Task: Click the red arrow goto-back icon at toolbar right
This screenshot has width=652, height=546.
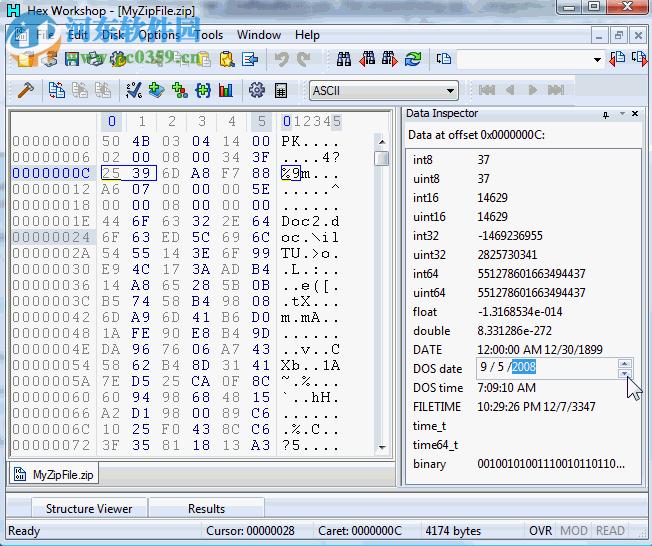Action: coord(617,59)
